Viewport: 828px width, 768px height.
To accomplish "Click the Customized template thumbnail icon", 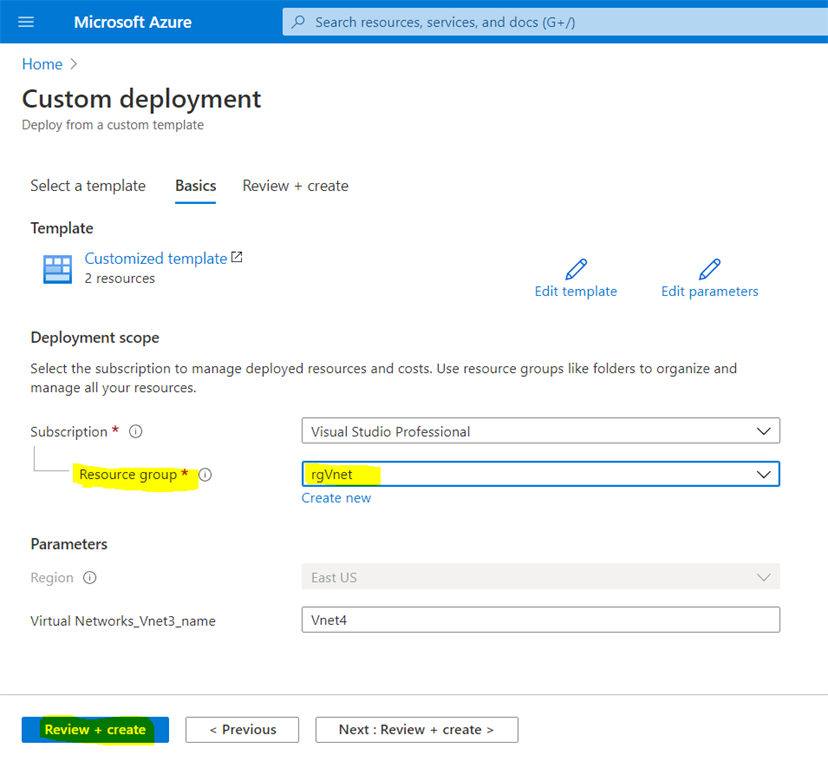I will pyautogui.click(x=57, y=268).
